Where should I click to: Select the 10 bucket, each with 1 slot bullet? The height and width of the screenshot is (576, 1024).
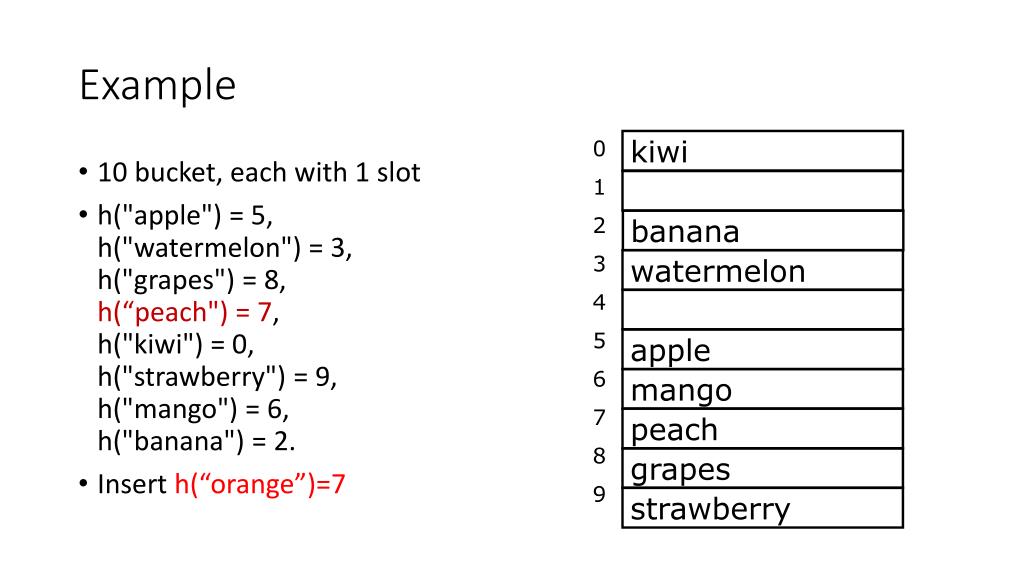pyautogui.click(x=259, y=172)
